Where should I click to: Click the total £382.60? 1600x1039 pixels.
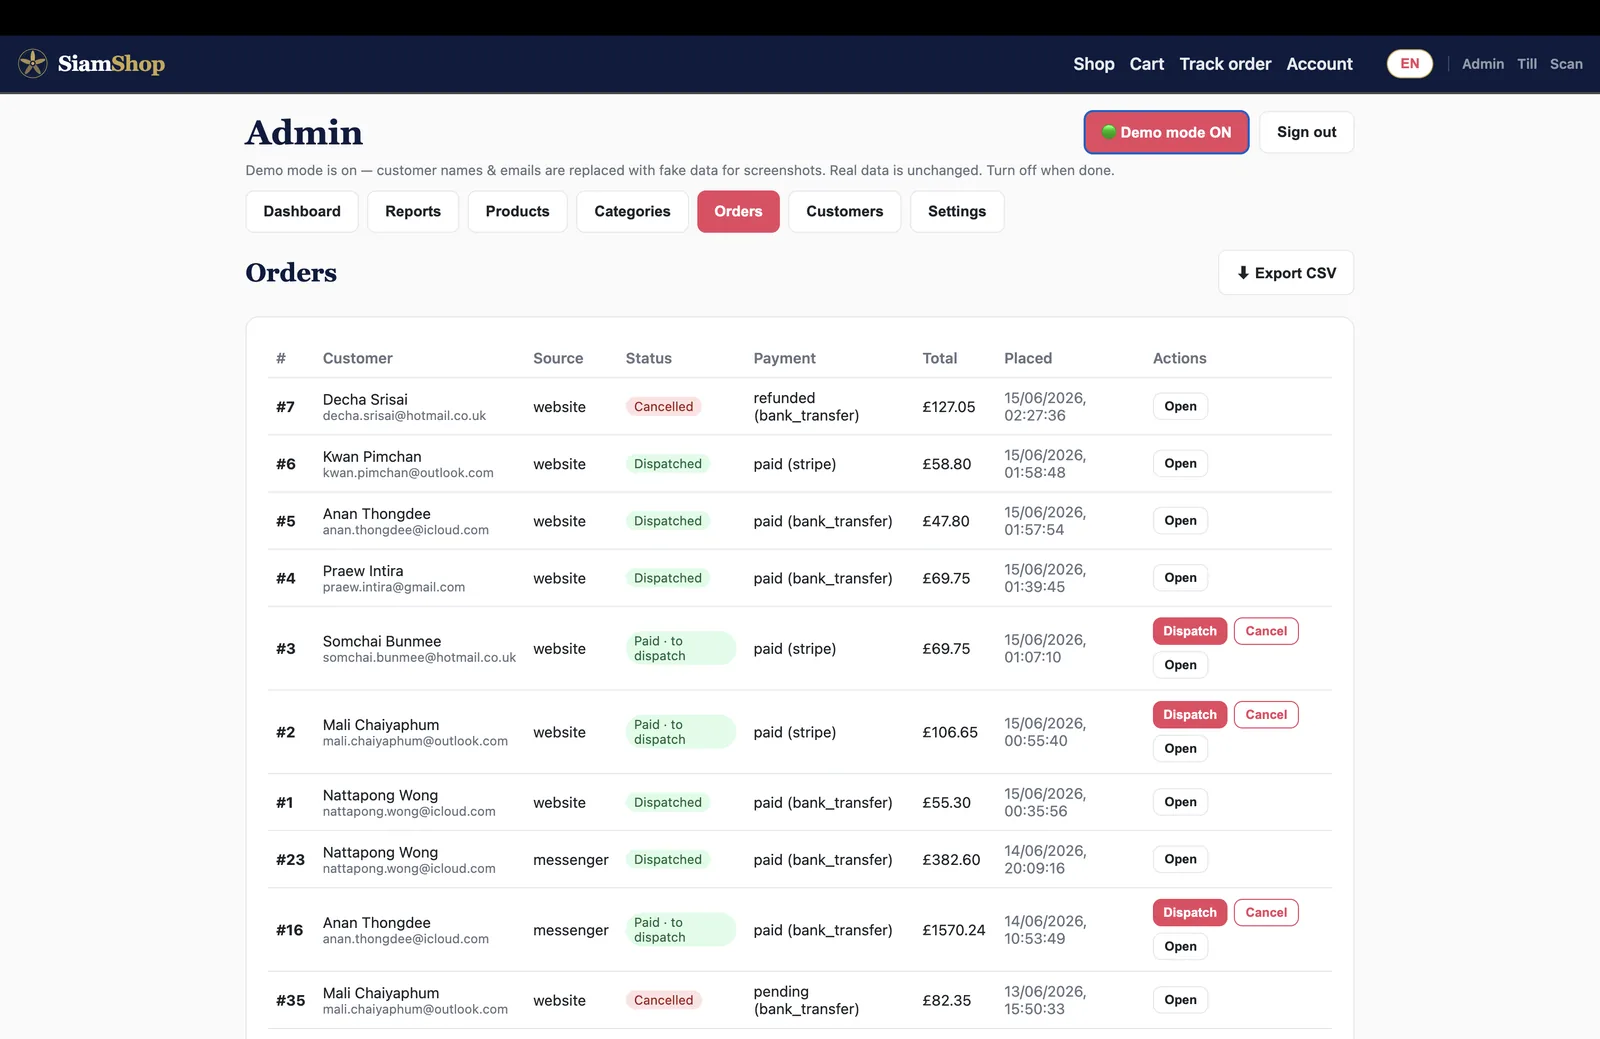[x=951, y=860]
